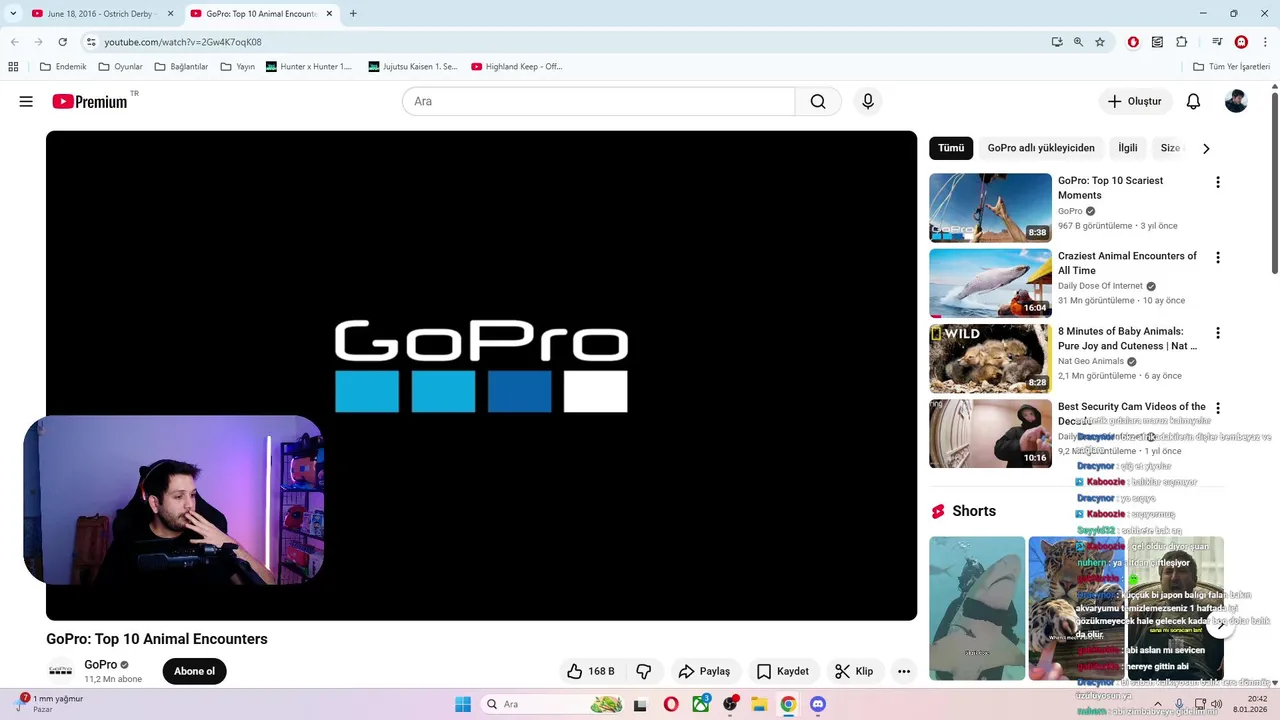Select the İlgili filter chip
Image resolution: width=1280 pixels, height=720 pixels.
click(x=1128, y=148)
